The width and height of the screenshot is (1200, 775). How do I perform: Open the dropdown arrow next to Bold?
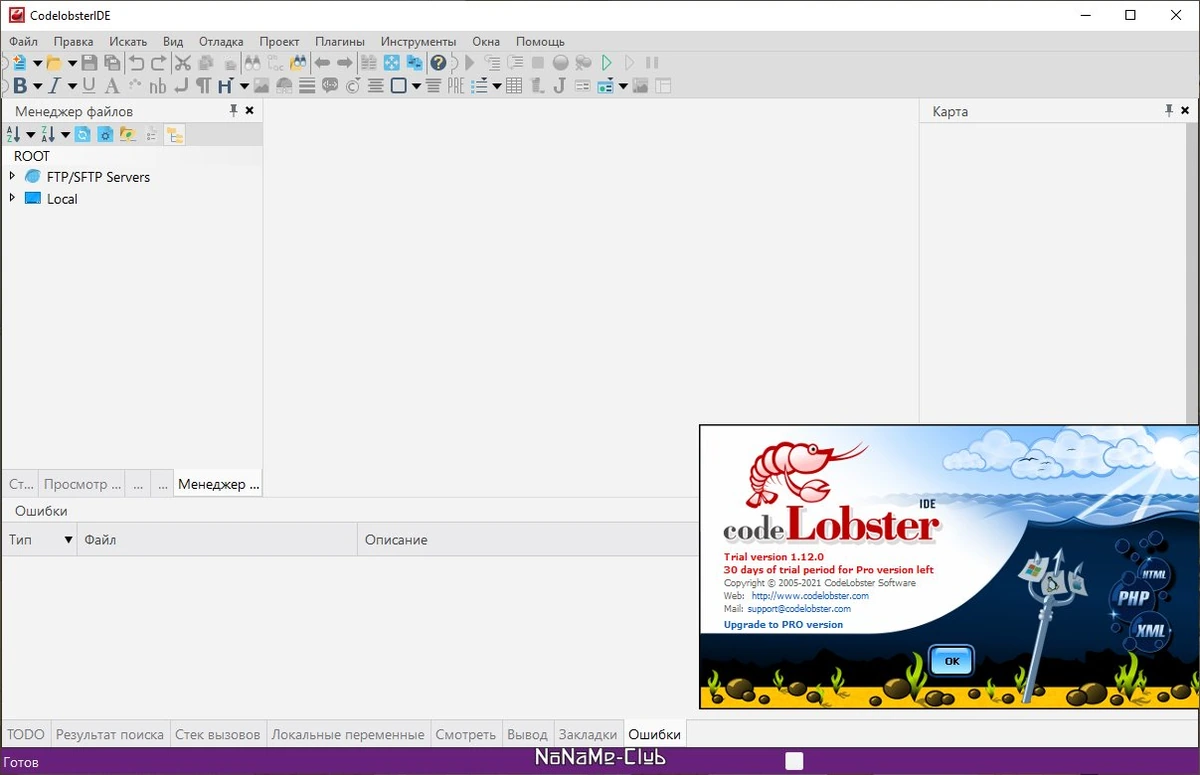[x=38, y=86]
